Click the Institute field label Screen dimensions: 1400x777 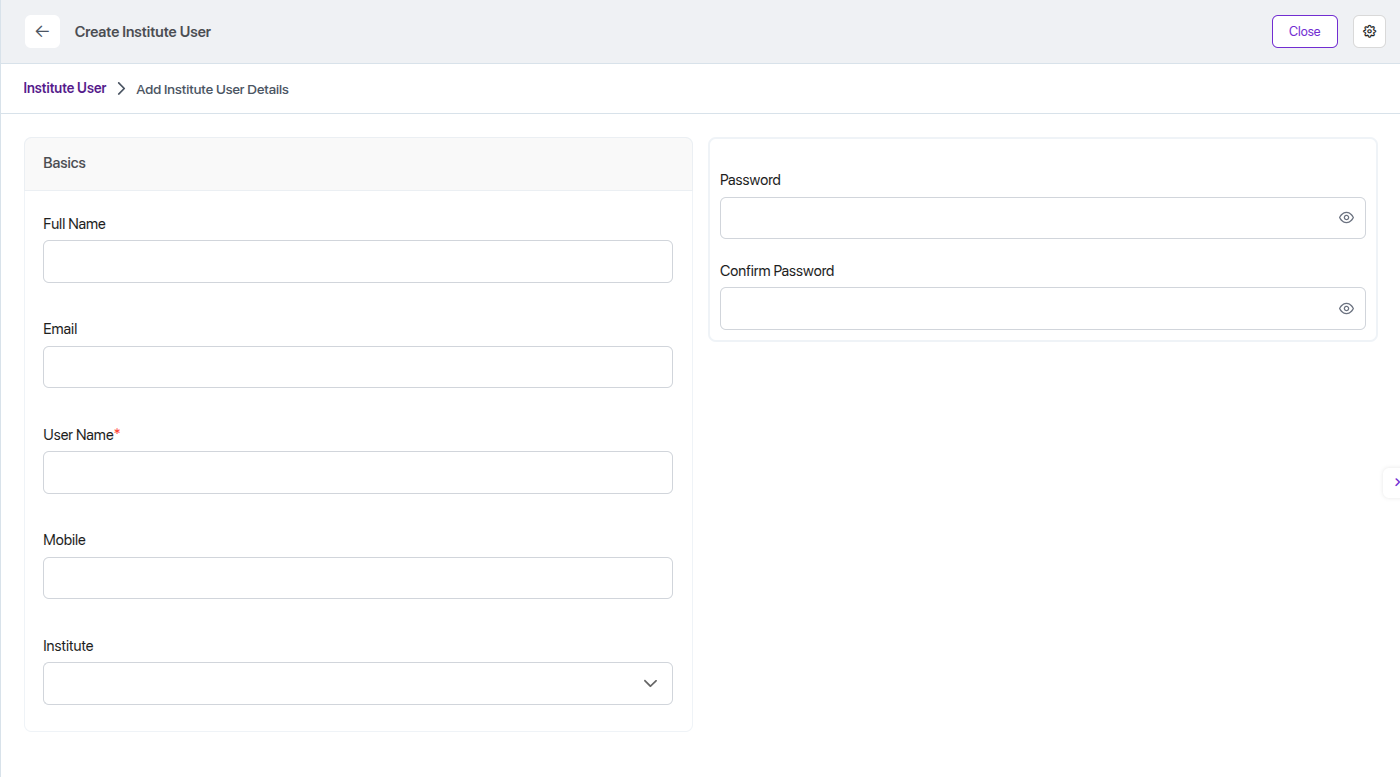(68, 646)
